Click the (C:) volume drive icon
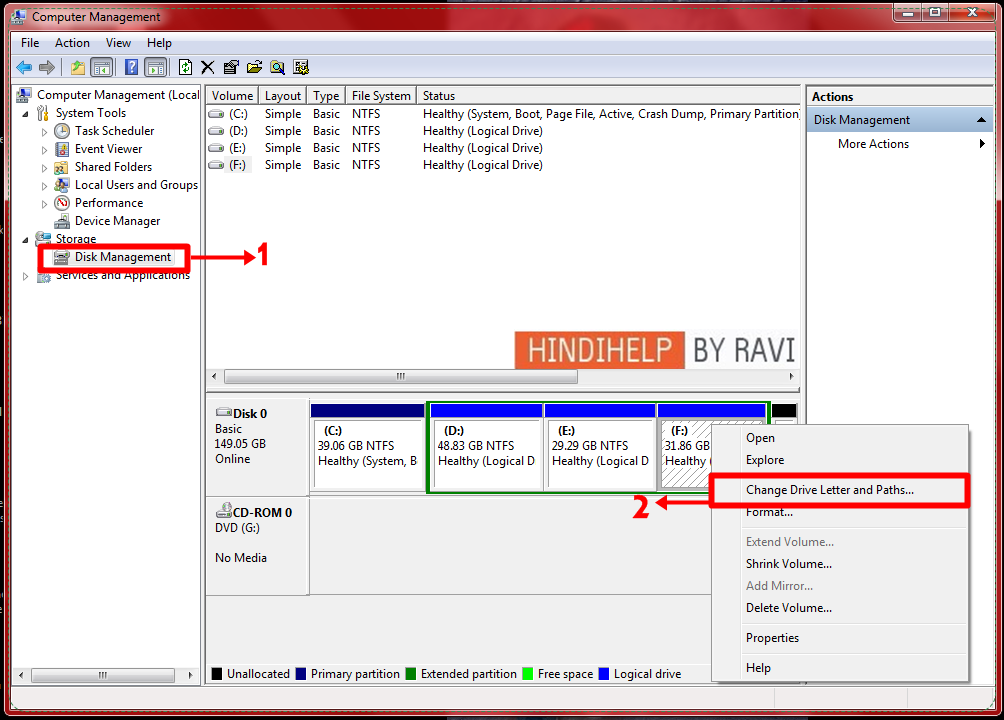Viewport: 1004px width, 720px height. [216, 114]
